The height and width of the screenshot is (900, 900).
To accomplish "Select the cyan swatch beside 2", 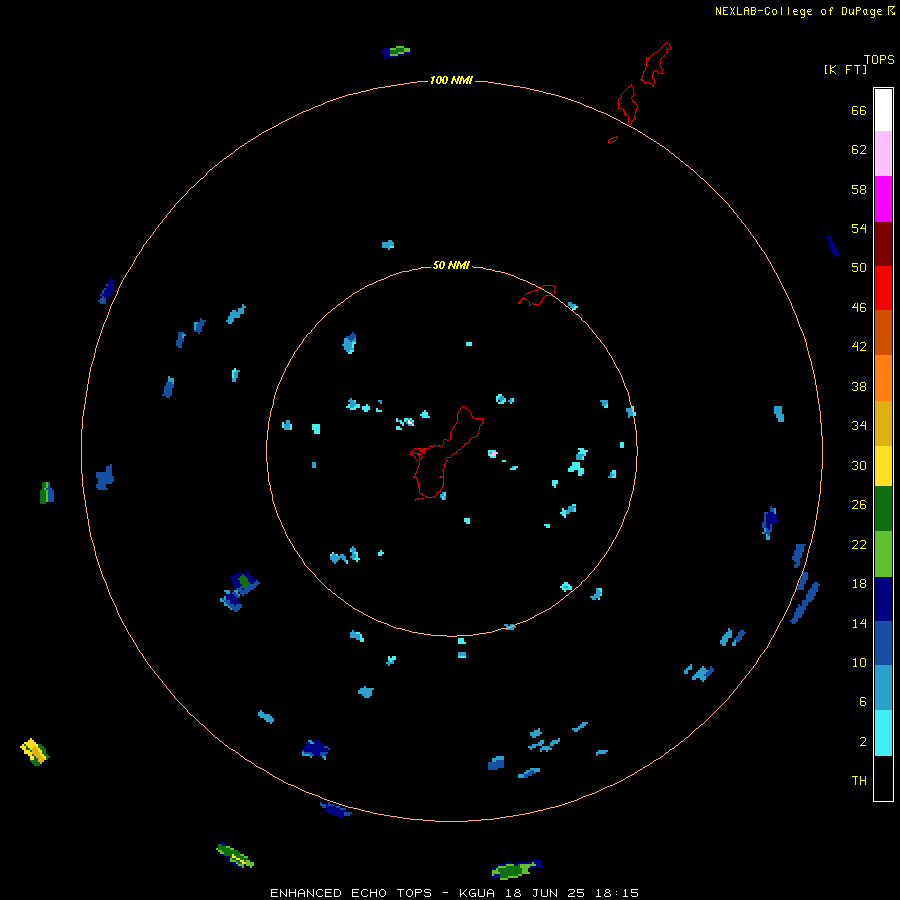I will coord(883,733).
